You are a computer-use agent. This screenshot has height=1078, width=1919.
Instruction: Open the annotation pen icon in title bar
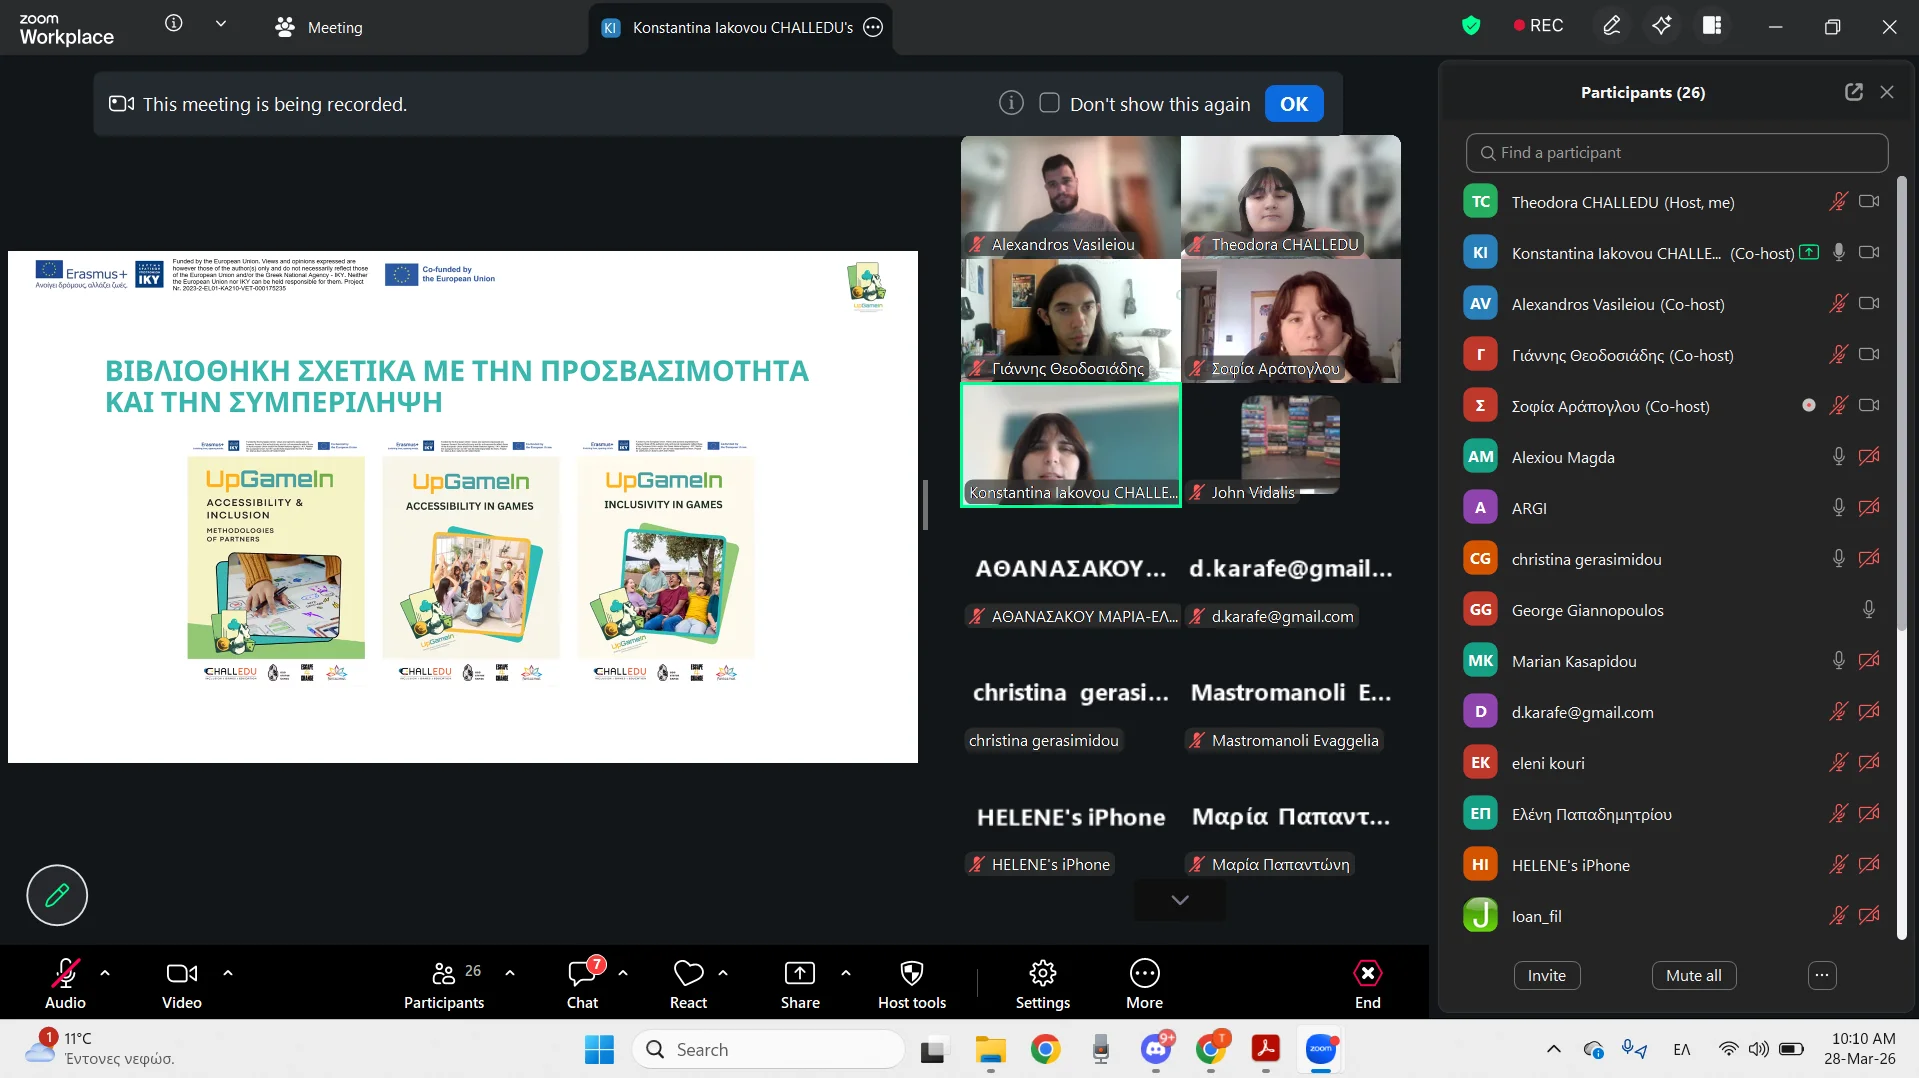click(x=1611, y=26)
